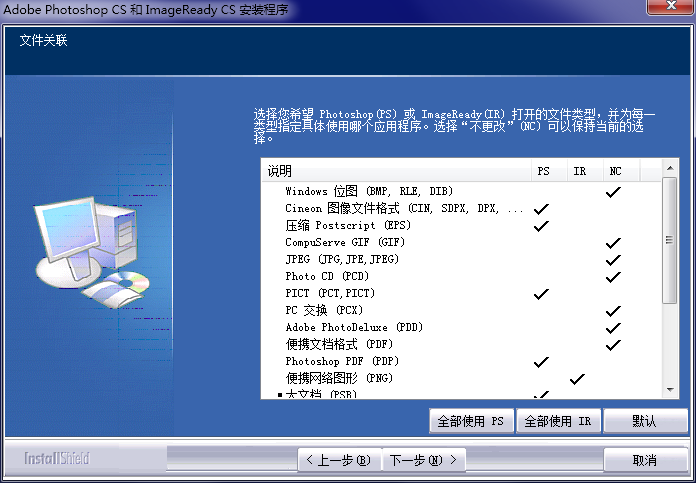Toggle NC checkmark for JPEG row
This screenshot has width=696, height=483.
(613, 260)
